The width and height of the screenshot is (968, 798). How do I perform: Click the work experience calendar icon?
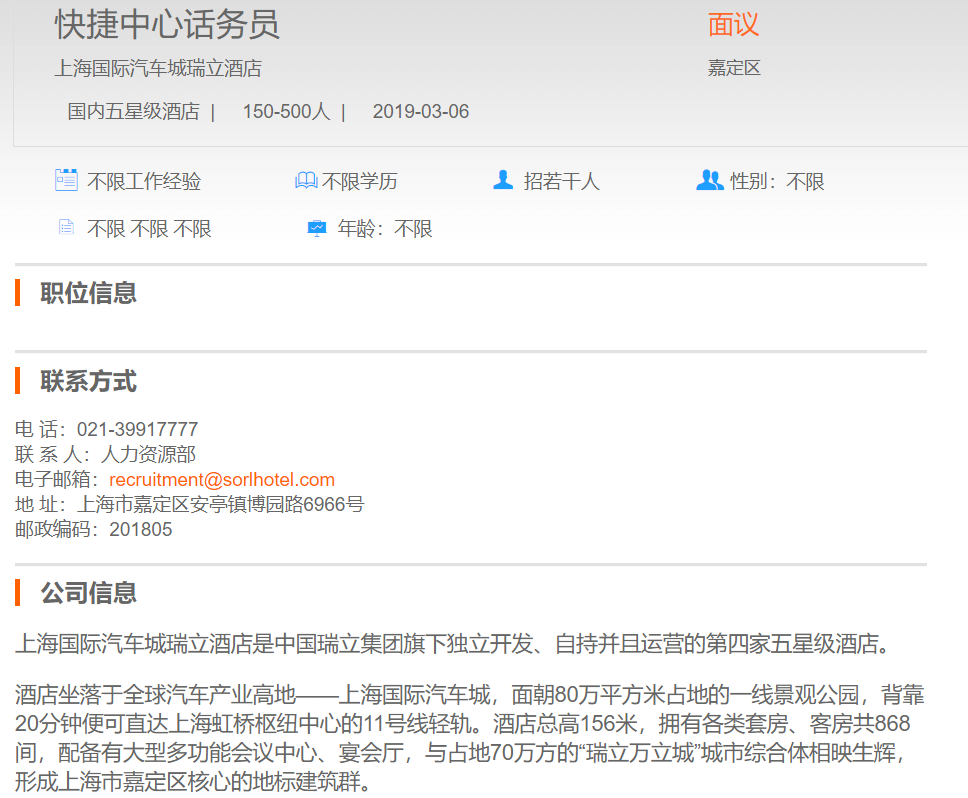point(66,181)
